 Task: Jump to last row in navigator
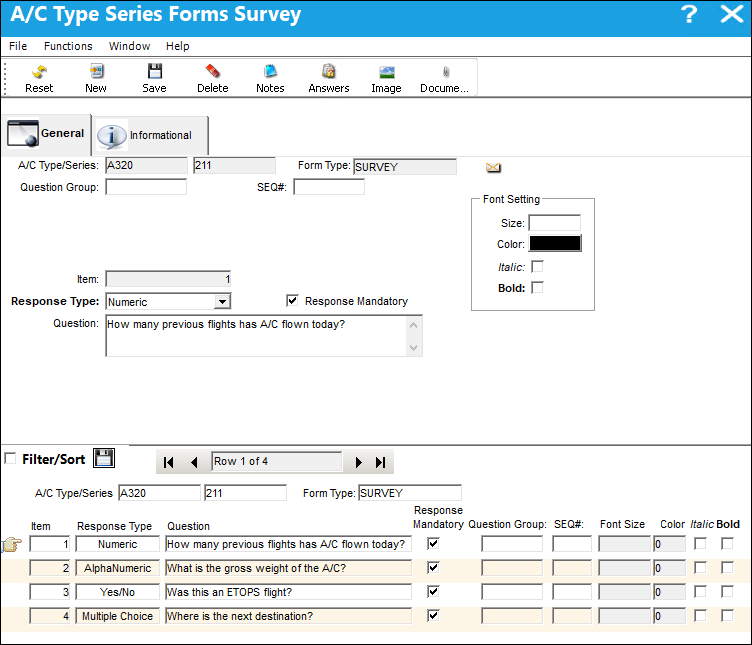pos(381,462)
